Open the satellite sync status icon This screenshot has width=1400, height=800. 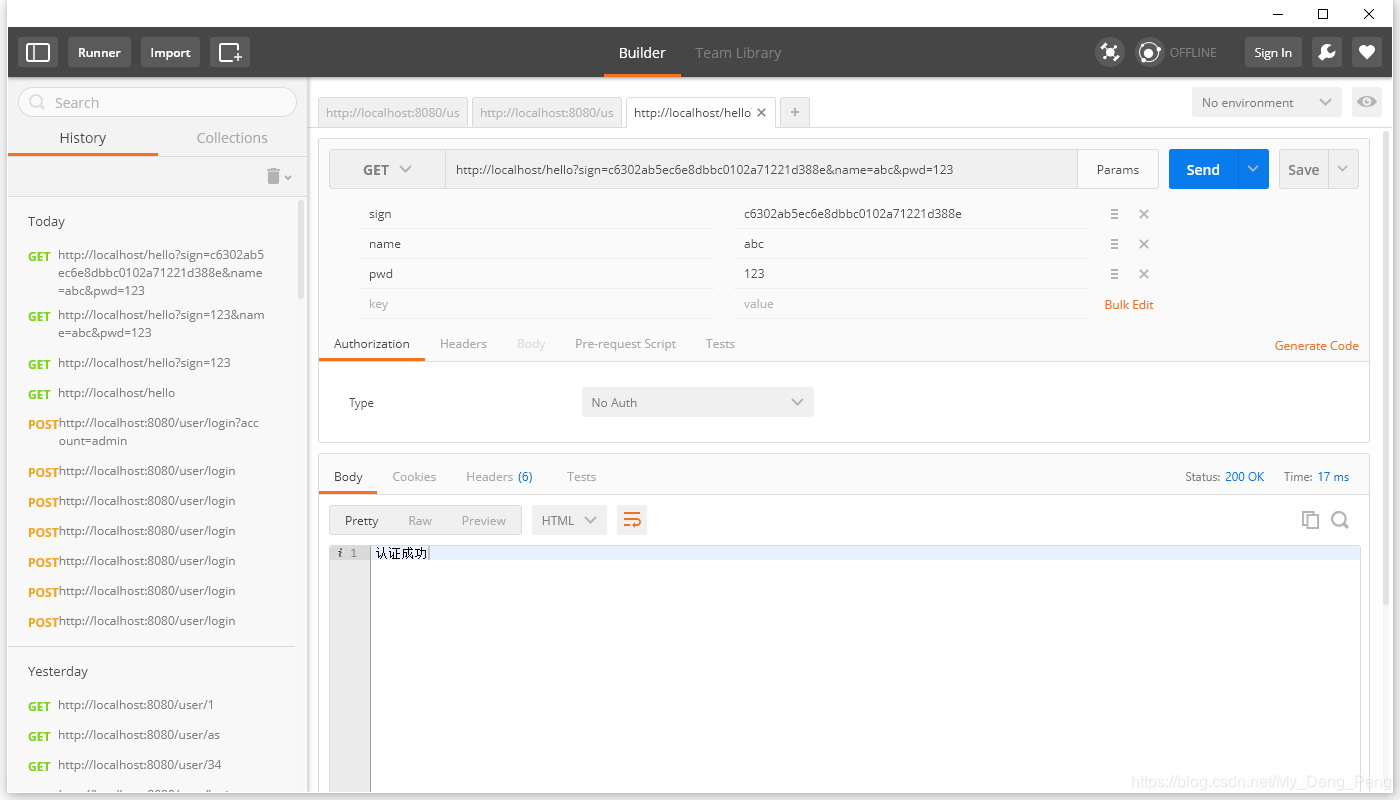[x=1109, y=52]
